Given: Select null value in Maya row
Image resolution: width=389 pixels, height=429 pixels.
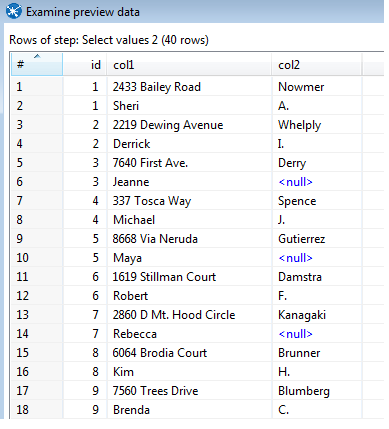Looking at the screenshot, I should pyautogui.click(x=317, y=258).
